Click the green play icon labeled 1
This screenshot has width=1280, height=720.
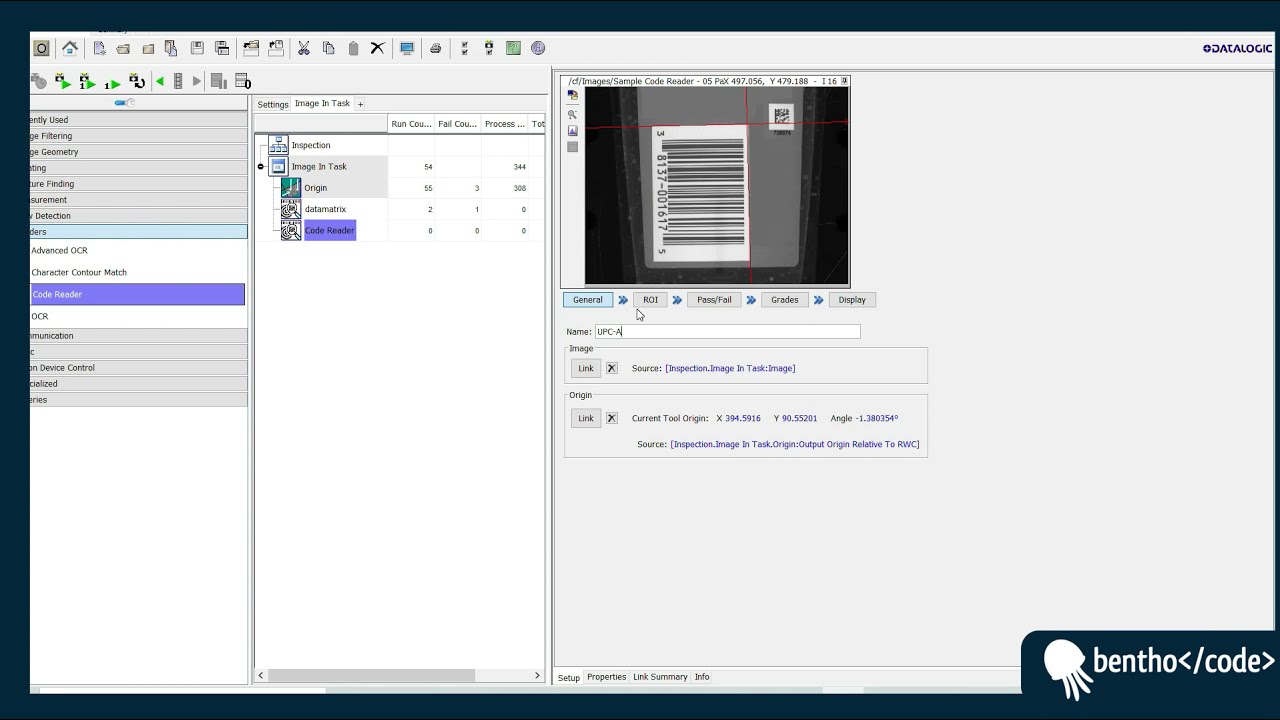pyautogui.click(x=112, y=83)
